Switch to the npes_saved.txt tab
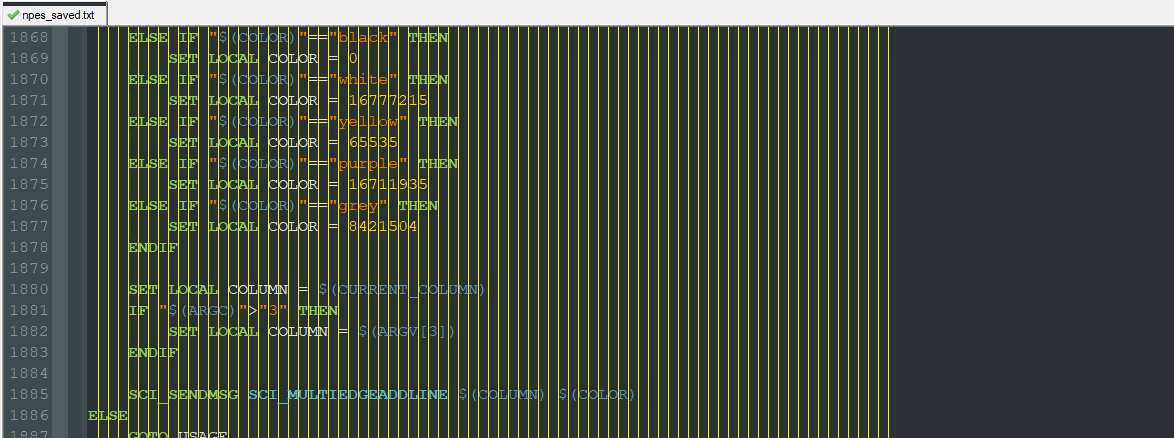The height and width of the screenshot is (438, 1174). pos(53,13)
